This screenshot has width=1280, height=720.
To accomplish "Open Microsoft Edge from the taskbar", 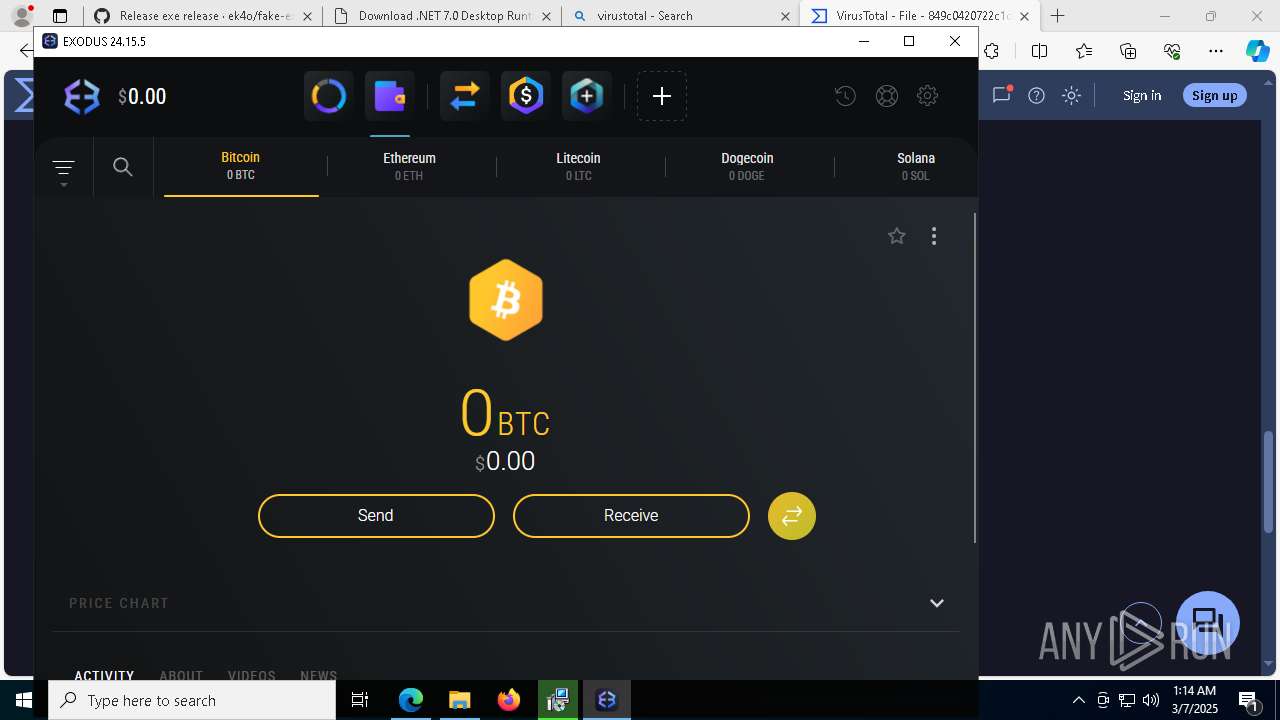I will [x=411, y=700].
